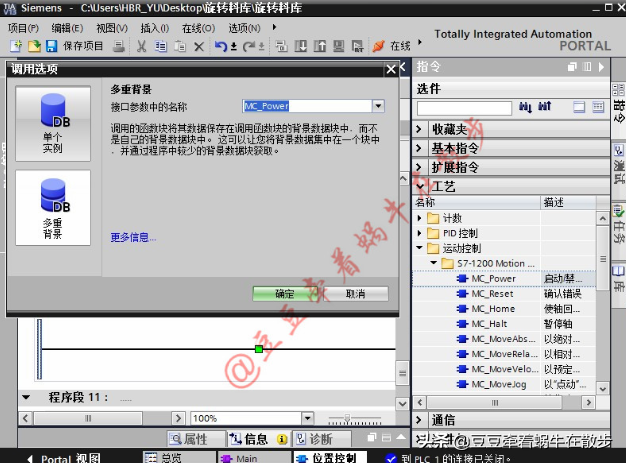Close the 调用选项 call options dialog
This screenshot has width=626, height=463.
(x=391, y=69)
